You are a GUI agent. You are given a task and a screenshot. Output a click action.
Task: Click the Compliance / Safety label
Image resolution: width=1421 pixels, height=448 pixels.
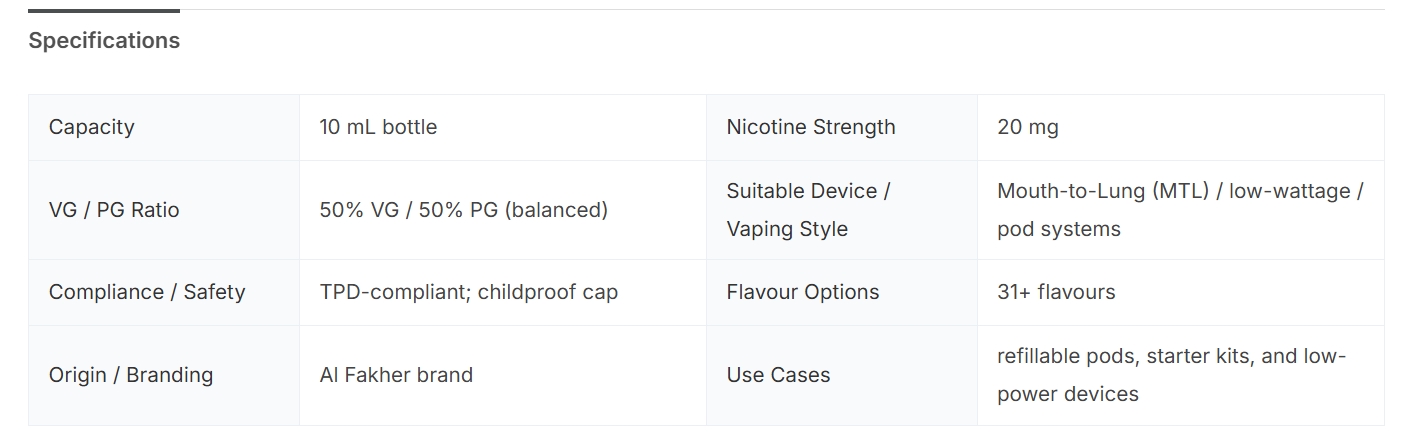[147, 292]
